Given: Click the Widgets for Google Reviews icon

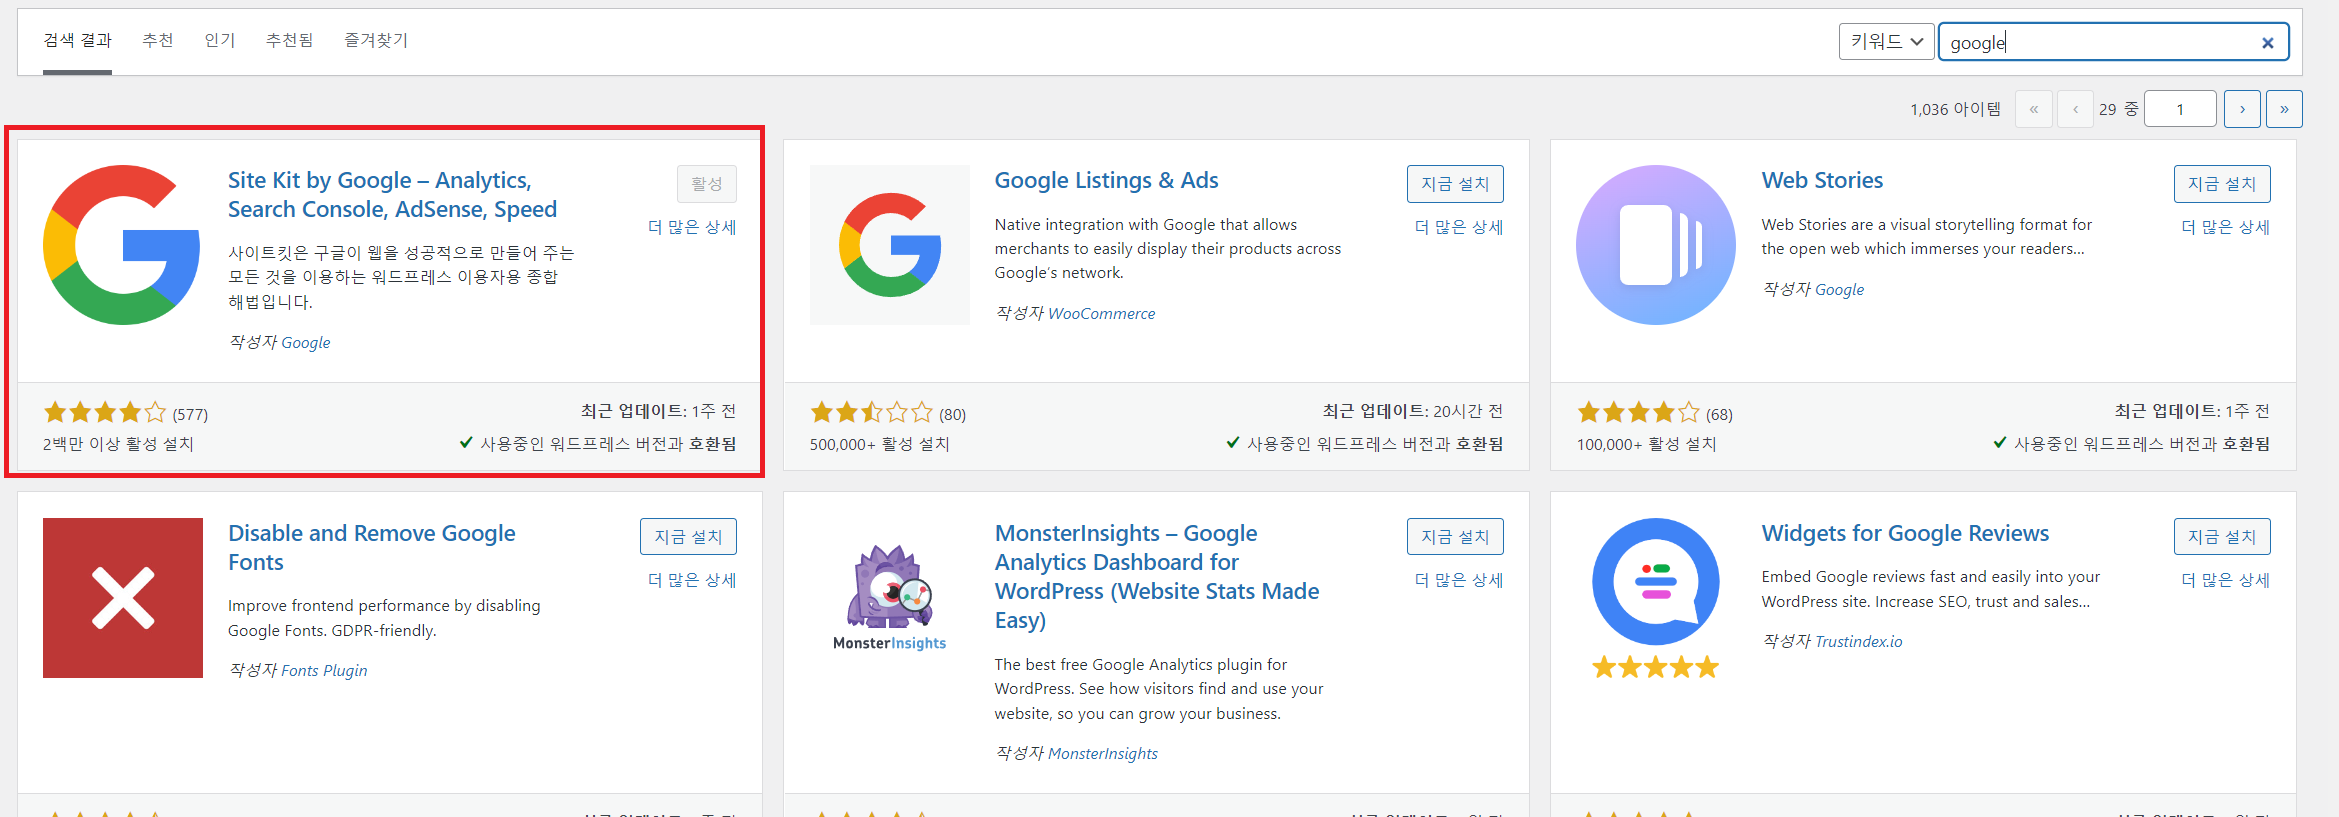Looking at the screenshot, I should [1655, 581].
